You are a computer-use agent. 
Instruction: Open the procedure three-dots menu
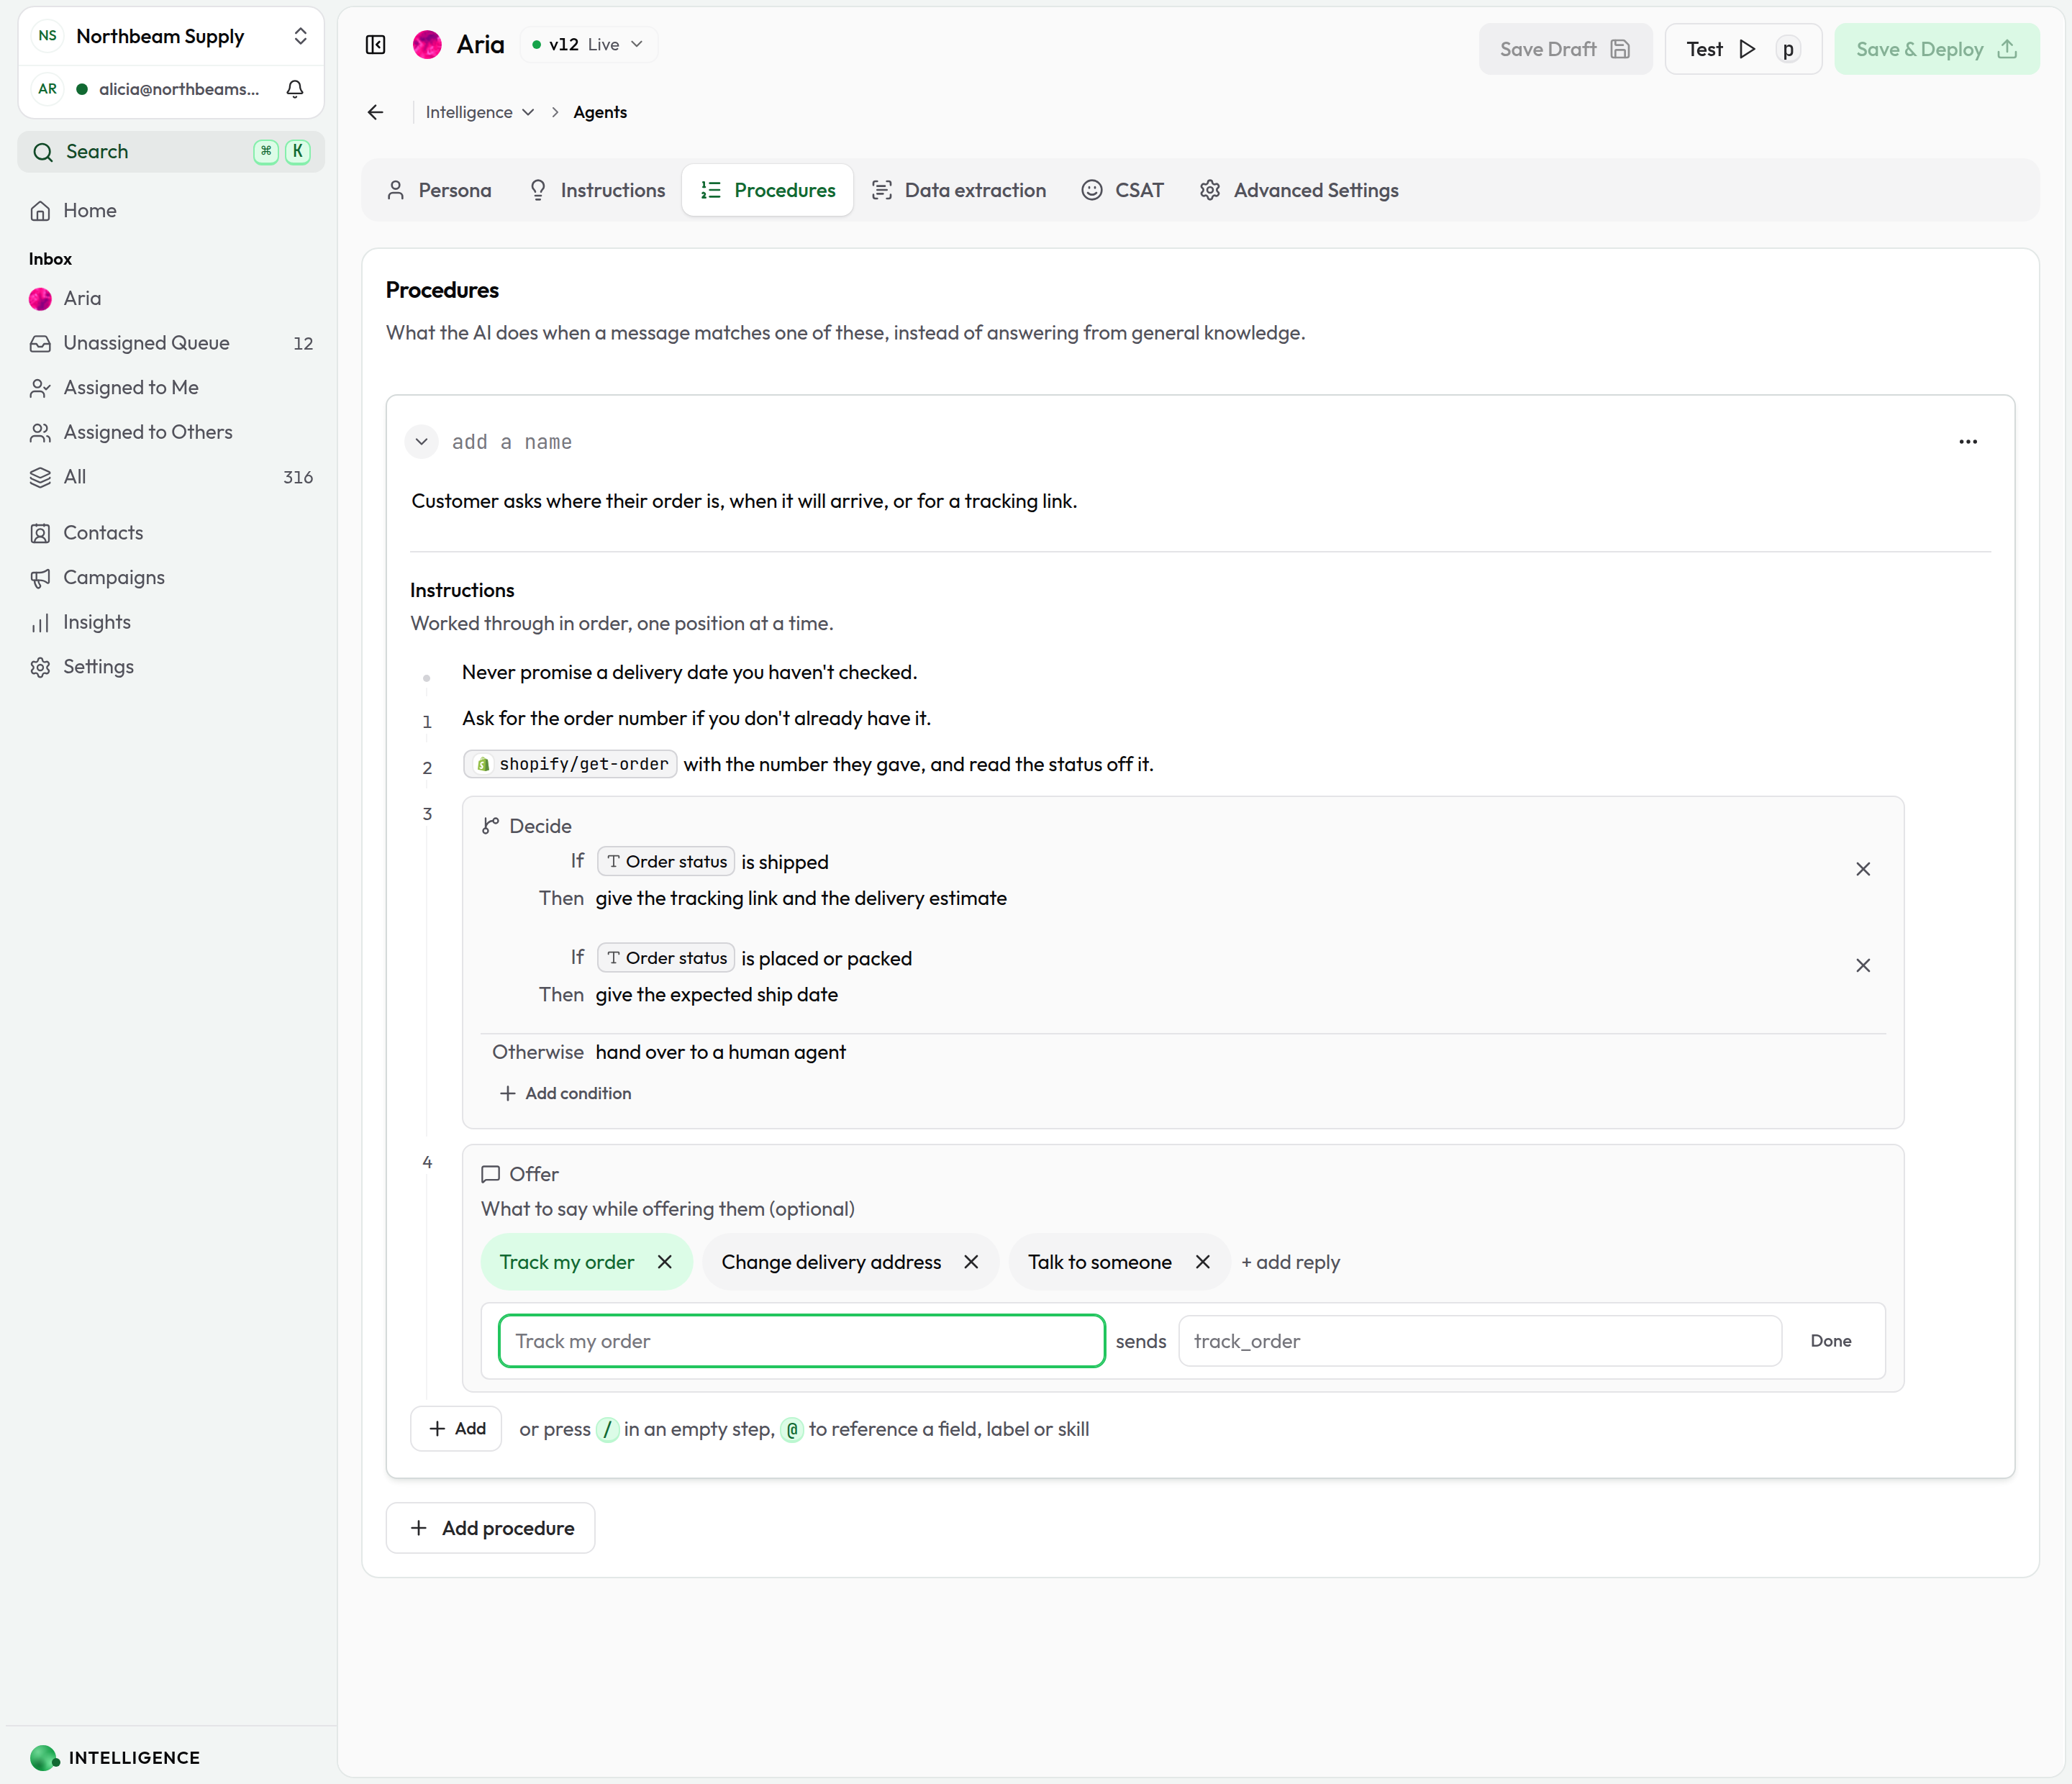(1967, 442)
